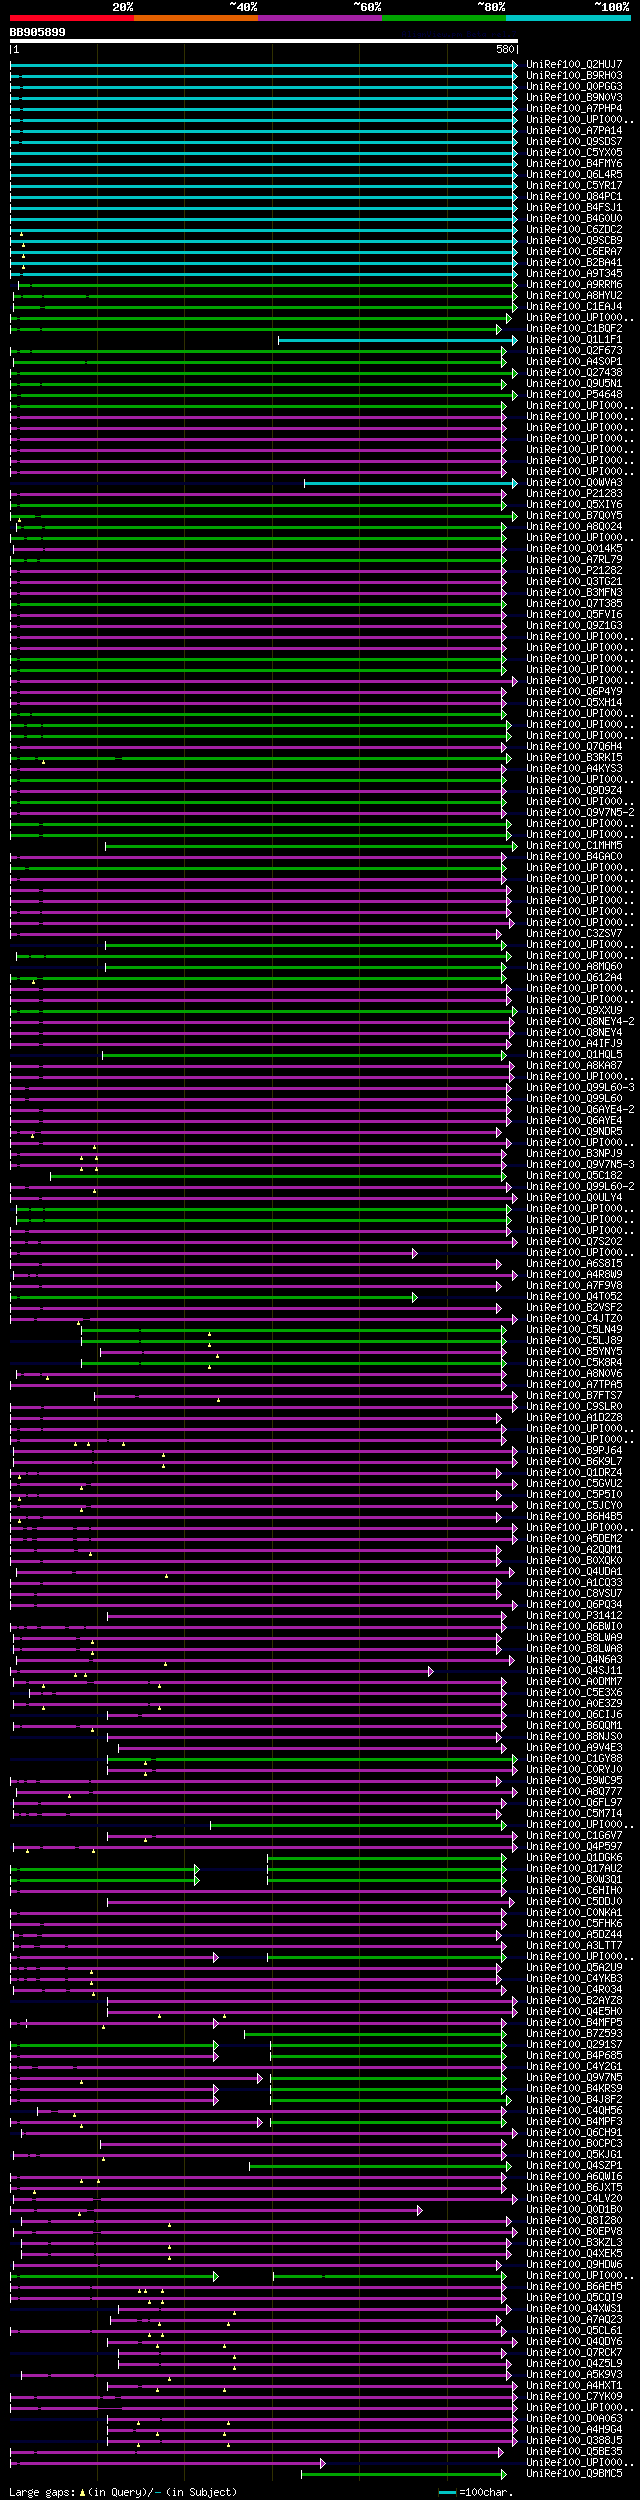This screenshot has height=2500, width=640.
Task: Select the UniRef100_Q9SCB9 label
Action: tap(574, 241)
